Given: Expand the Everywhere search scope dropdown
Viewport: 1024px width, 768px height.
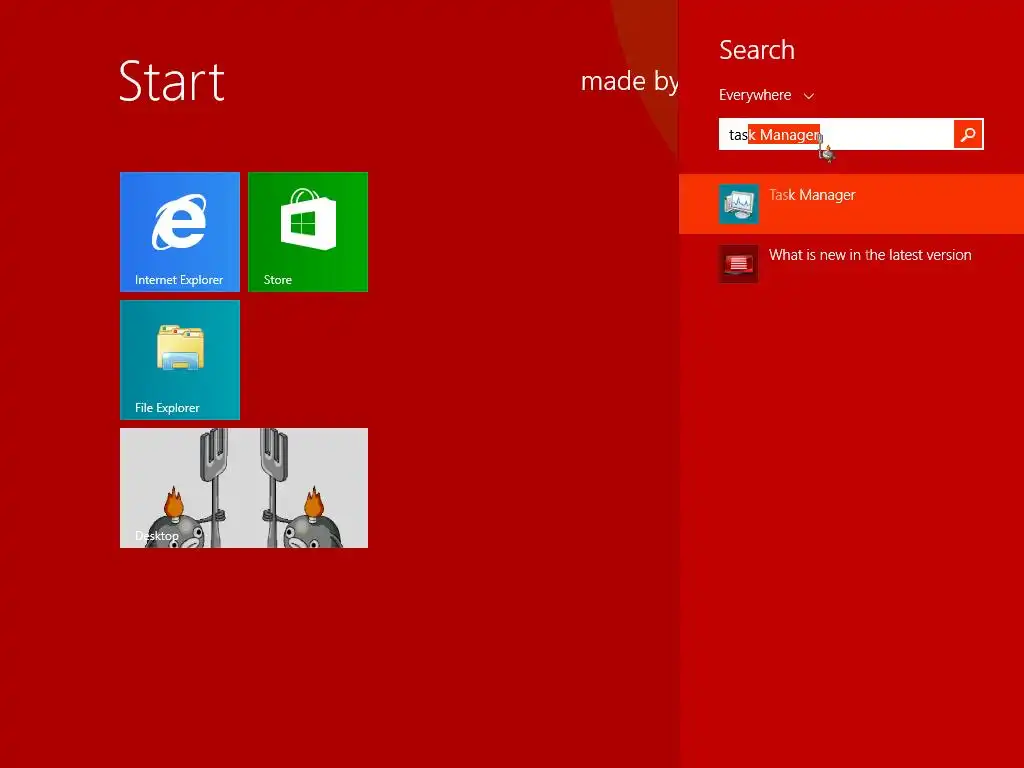Looking at the screenshot, I should click(x=766, y=95).
